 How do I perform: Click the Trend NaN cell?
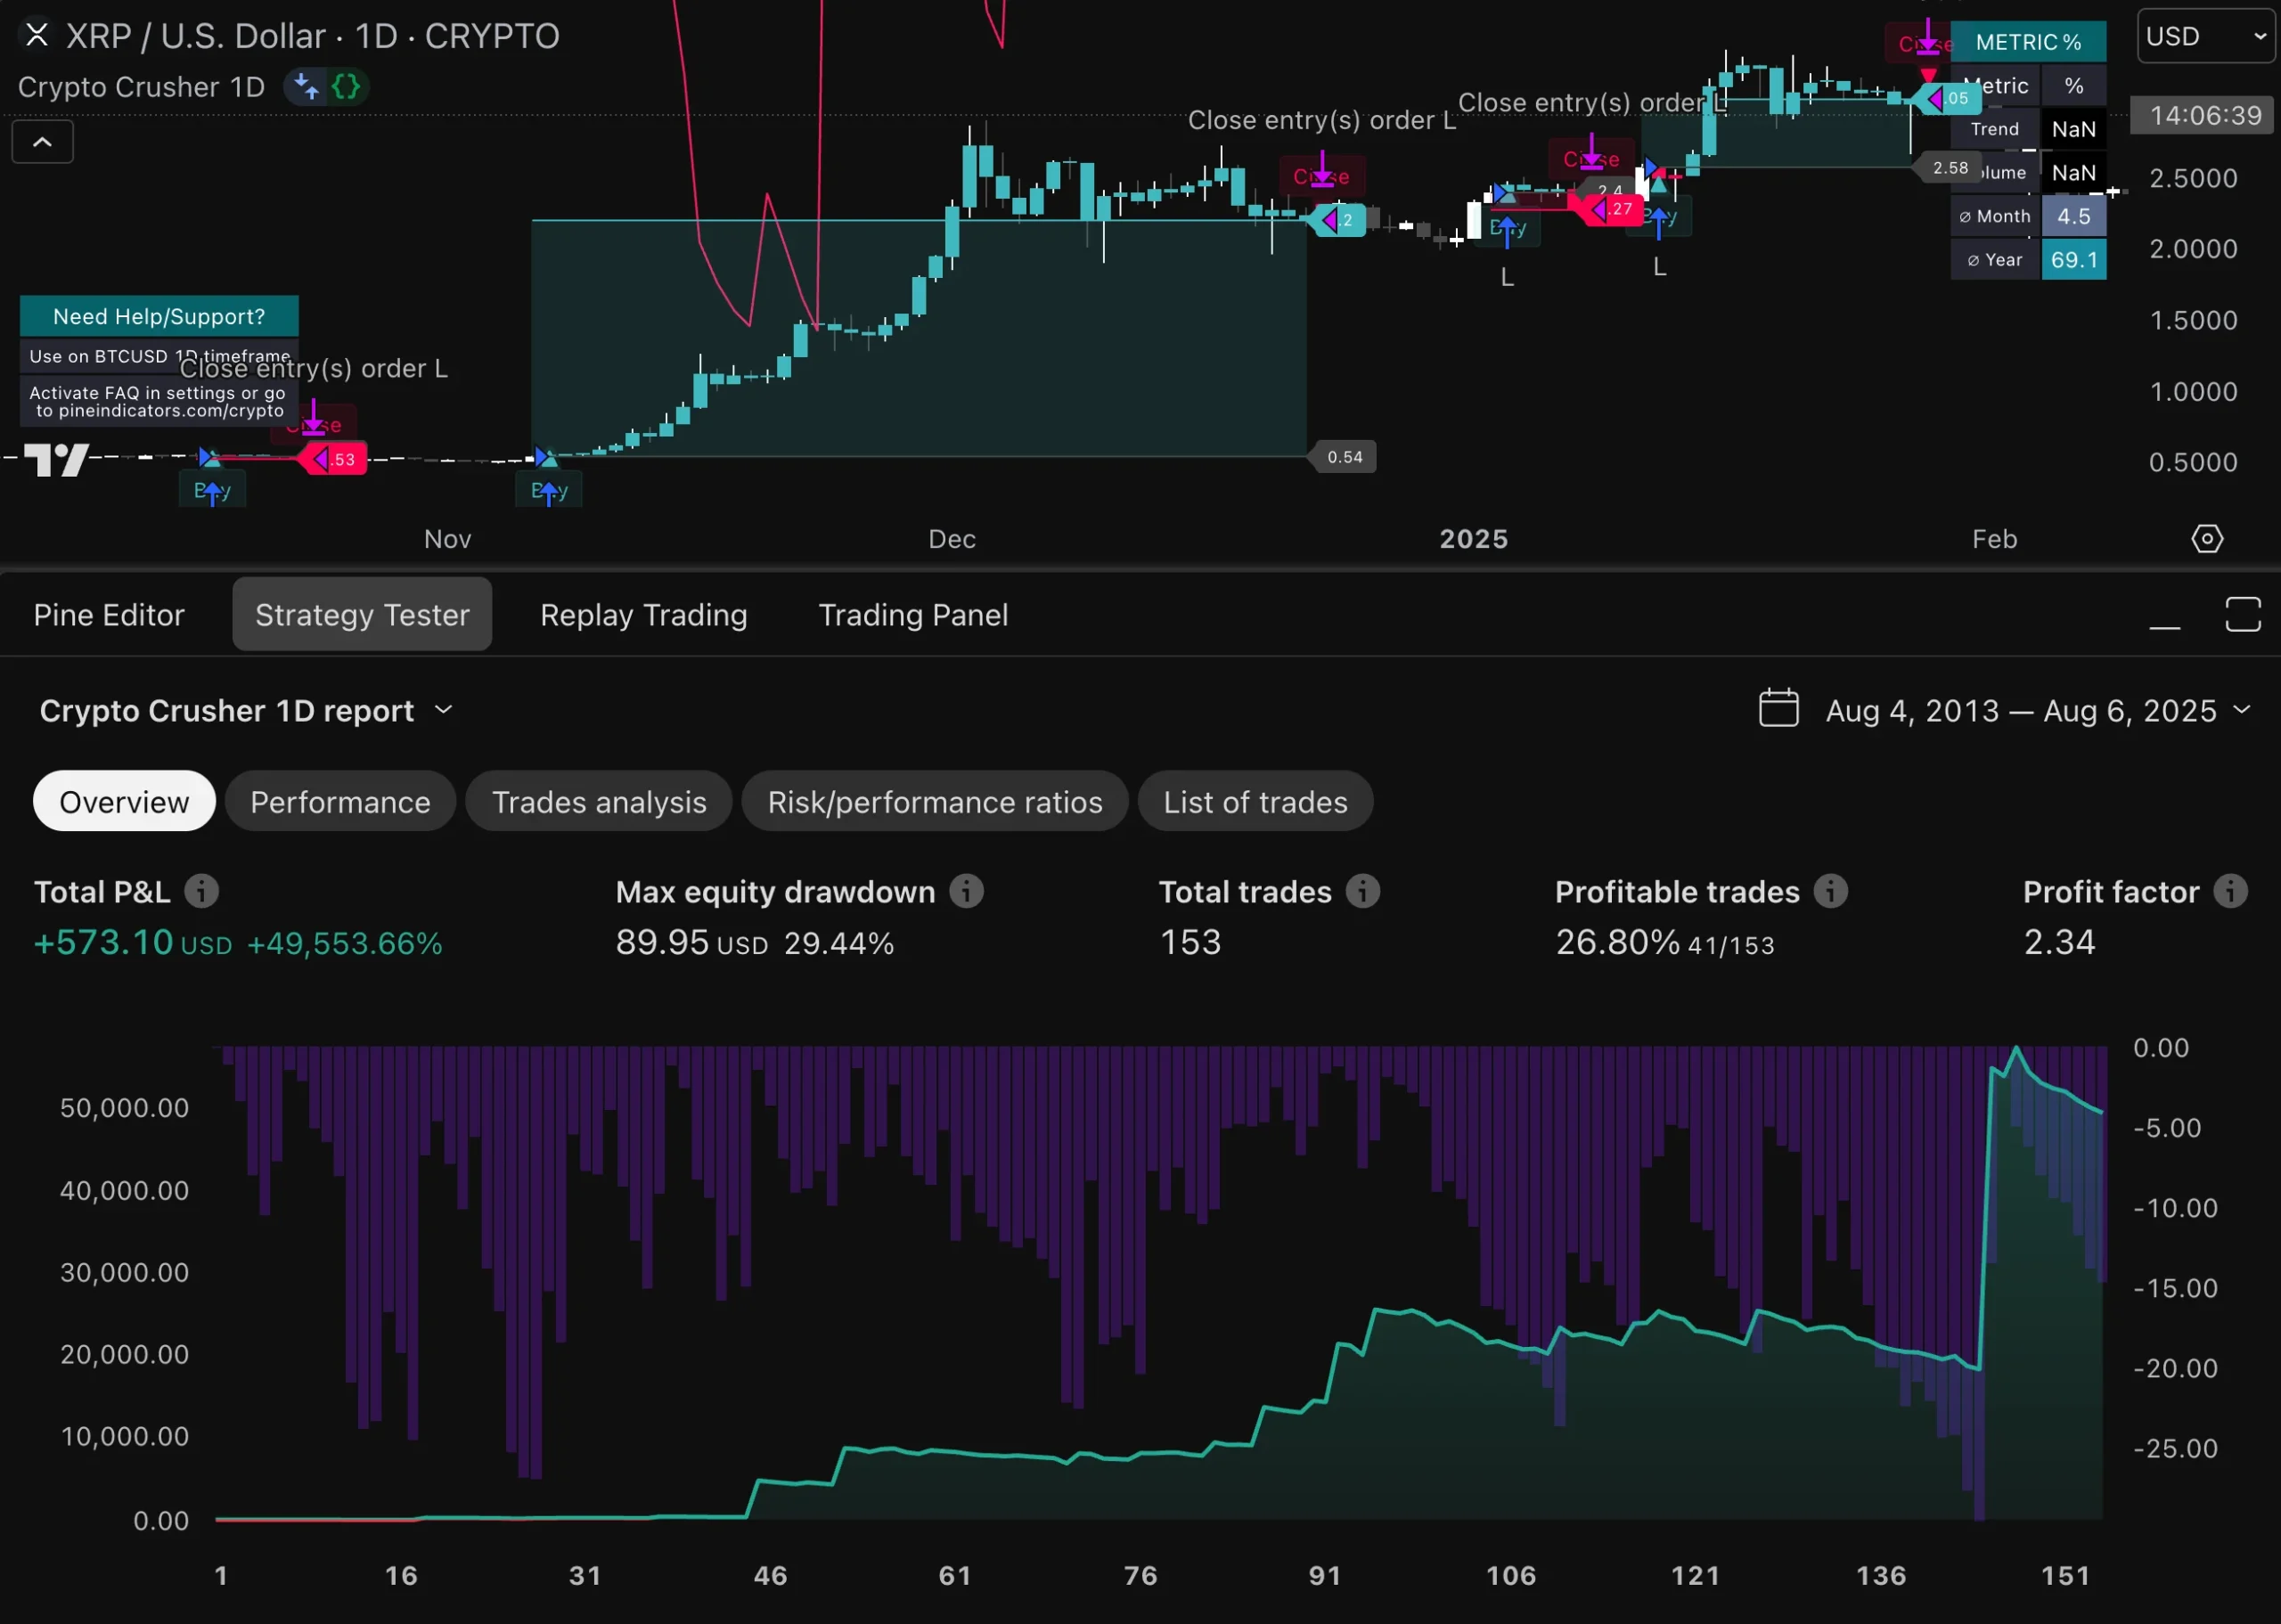tap(2073, 130)
